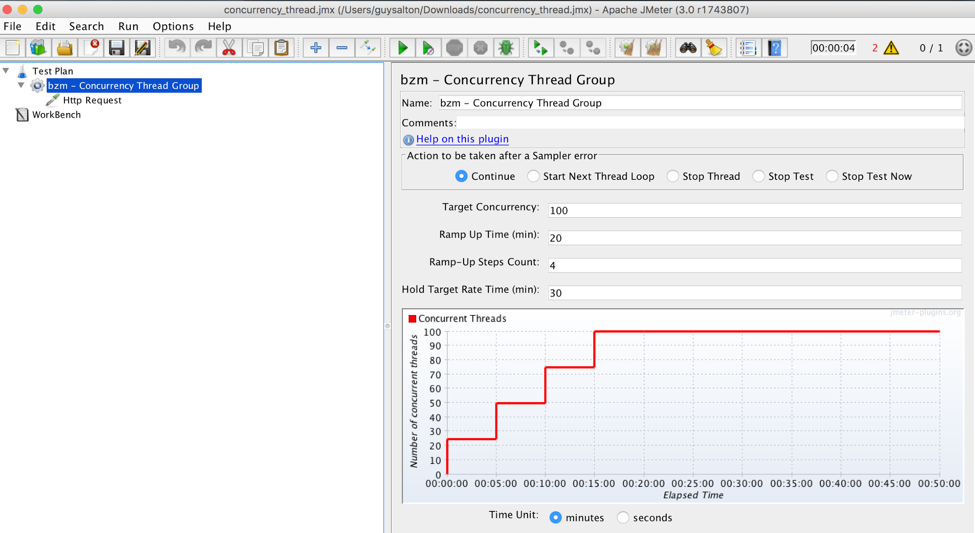Image resolution: width=975 pixels, height=533 pixels.
Task: Open the Help on this plugin link
Action: [462, 139]
